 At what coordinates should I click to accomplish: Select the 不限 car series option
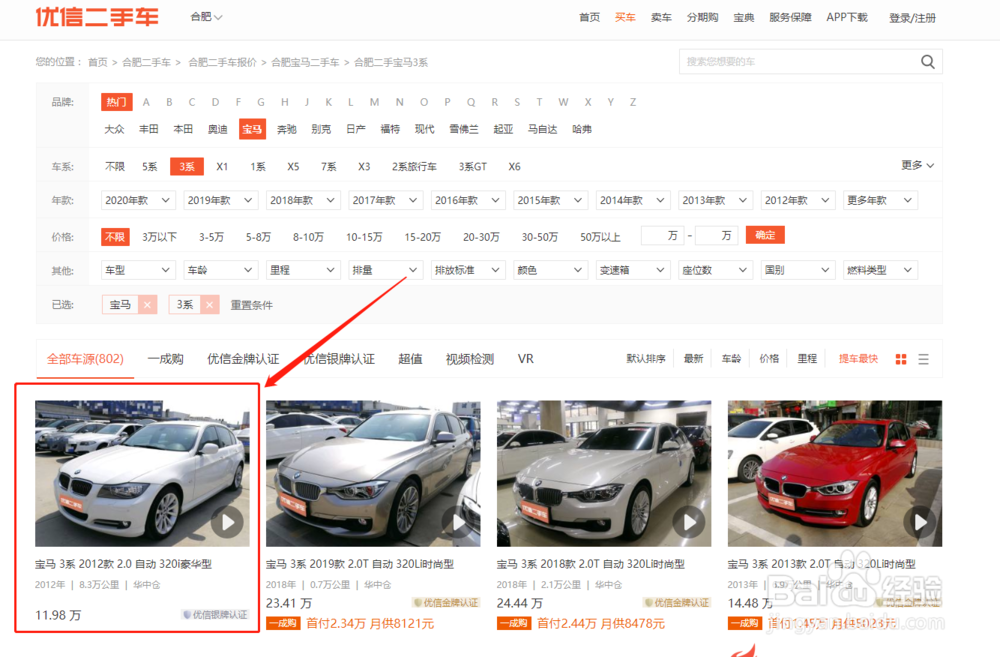pyautogui.click(x=115, y=166)
